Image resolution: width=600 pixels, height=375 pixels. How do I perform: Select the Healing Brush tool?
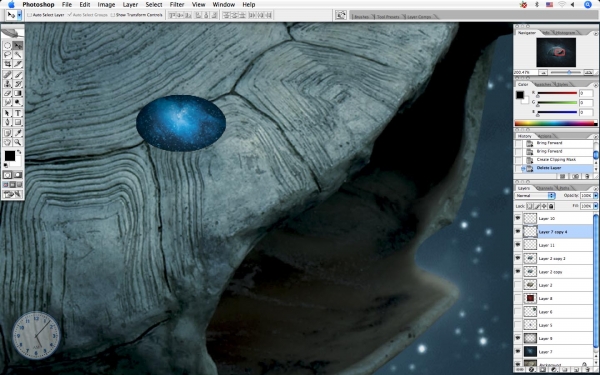(x=7, y=75)
